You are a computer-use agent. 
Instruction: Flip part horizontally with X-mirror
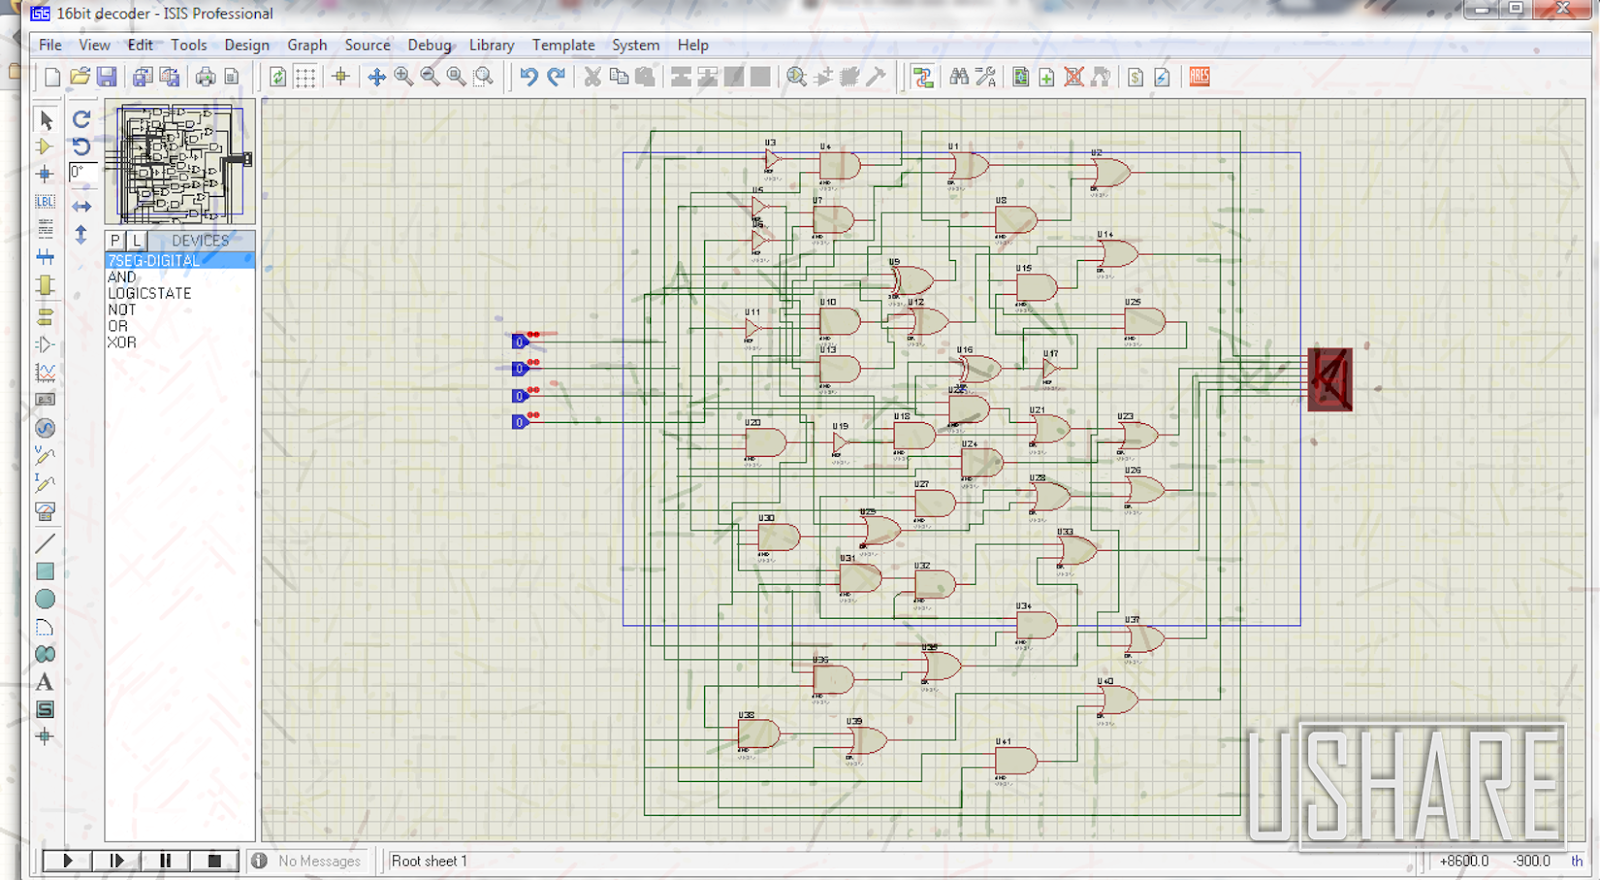(x=82, y=206)
